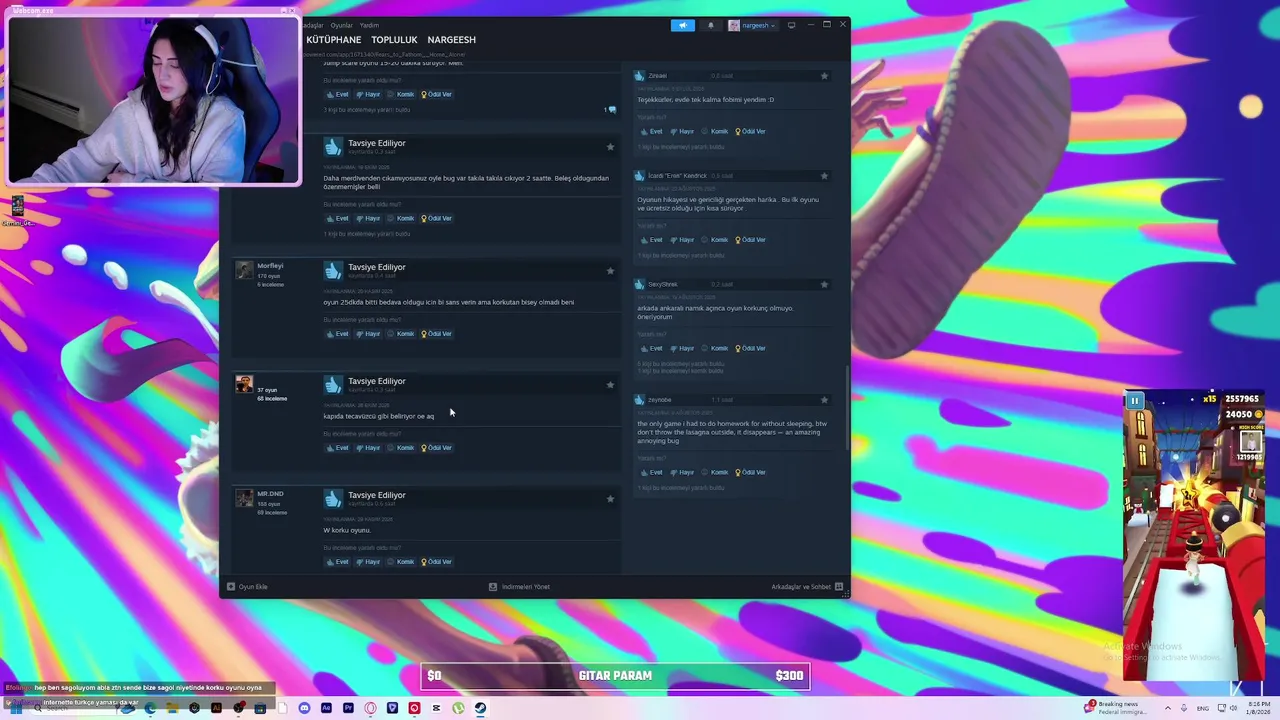Vote Hayır on 'Daha merdivenden' review
Viewport: 1280px width, 720px height.
pos(368,218)
